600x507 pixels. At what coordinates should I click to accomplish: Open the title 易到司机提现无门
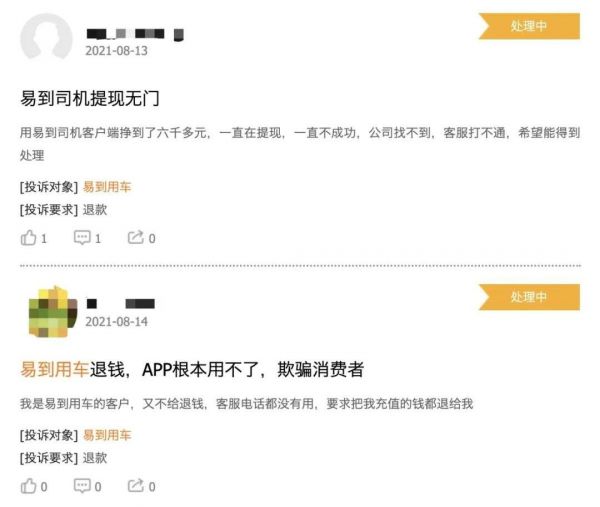click(x=90, y=99)
